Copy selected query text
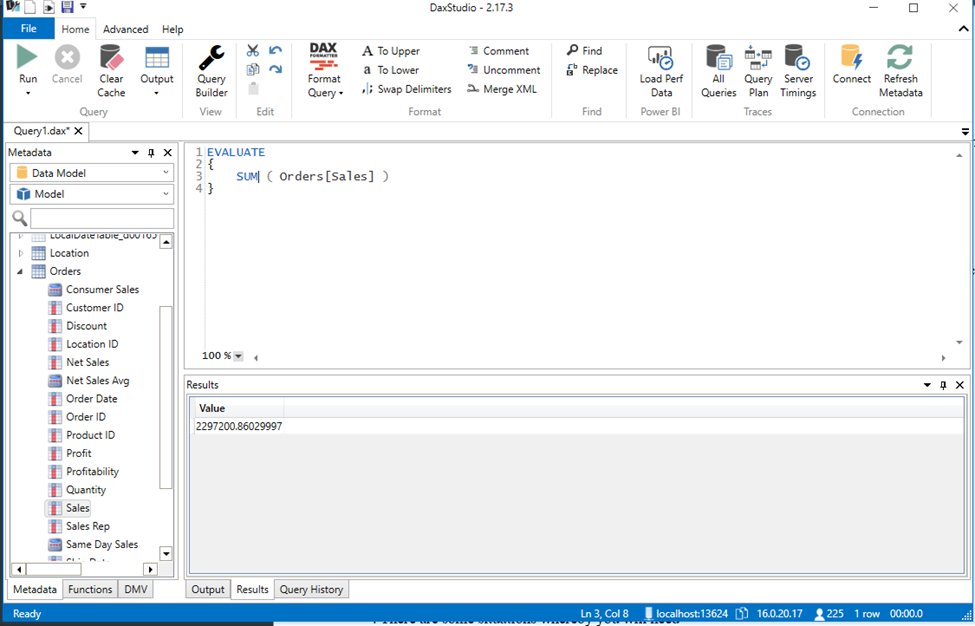 (x=252, y=69)
